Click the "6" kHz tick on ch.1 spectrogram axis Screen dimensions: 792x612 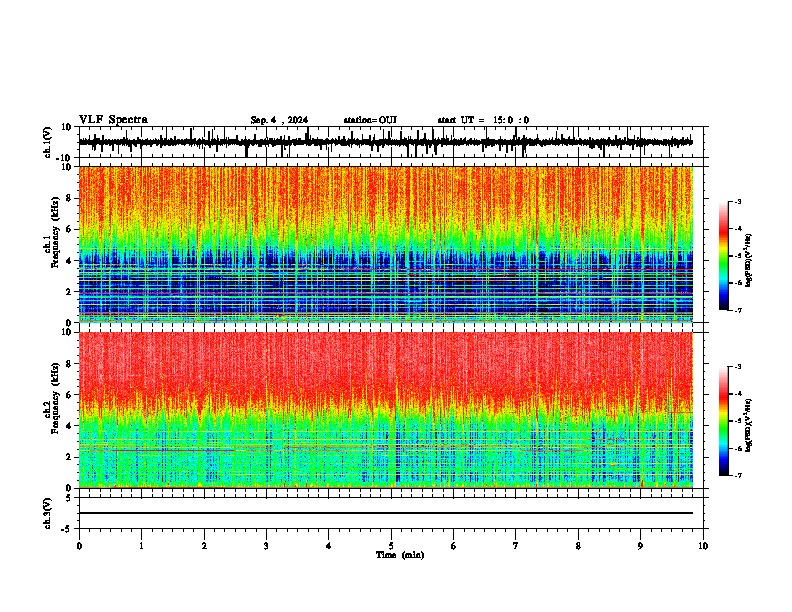point(70,230)
